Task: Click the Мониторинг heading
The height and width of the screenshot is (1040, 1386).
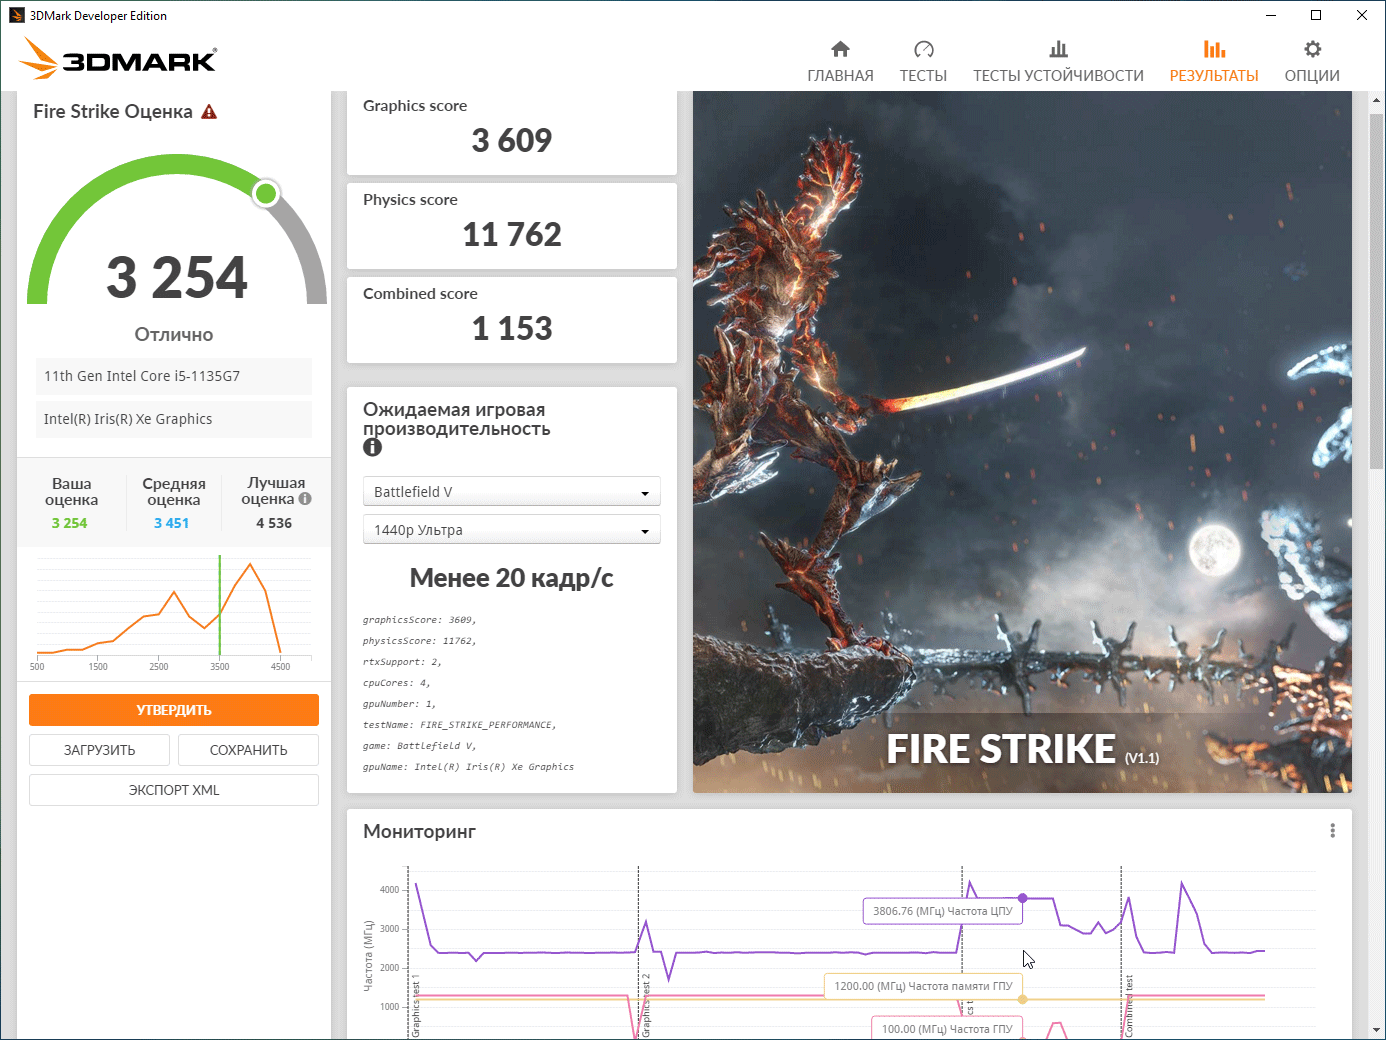Action: tap(419, 831)
